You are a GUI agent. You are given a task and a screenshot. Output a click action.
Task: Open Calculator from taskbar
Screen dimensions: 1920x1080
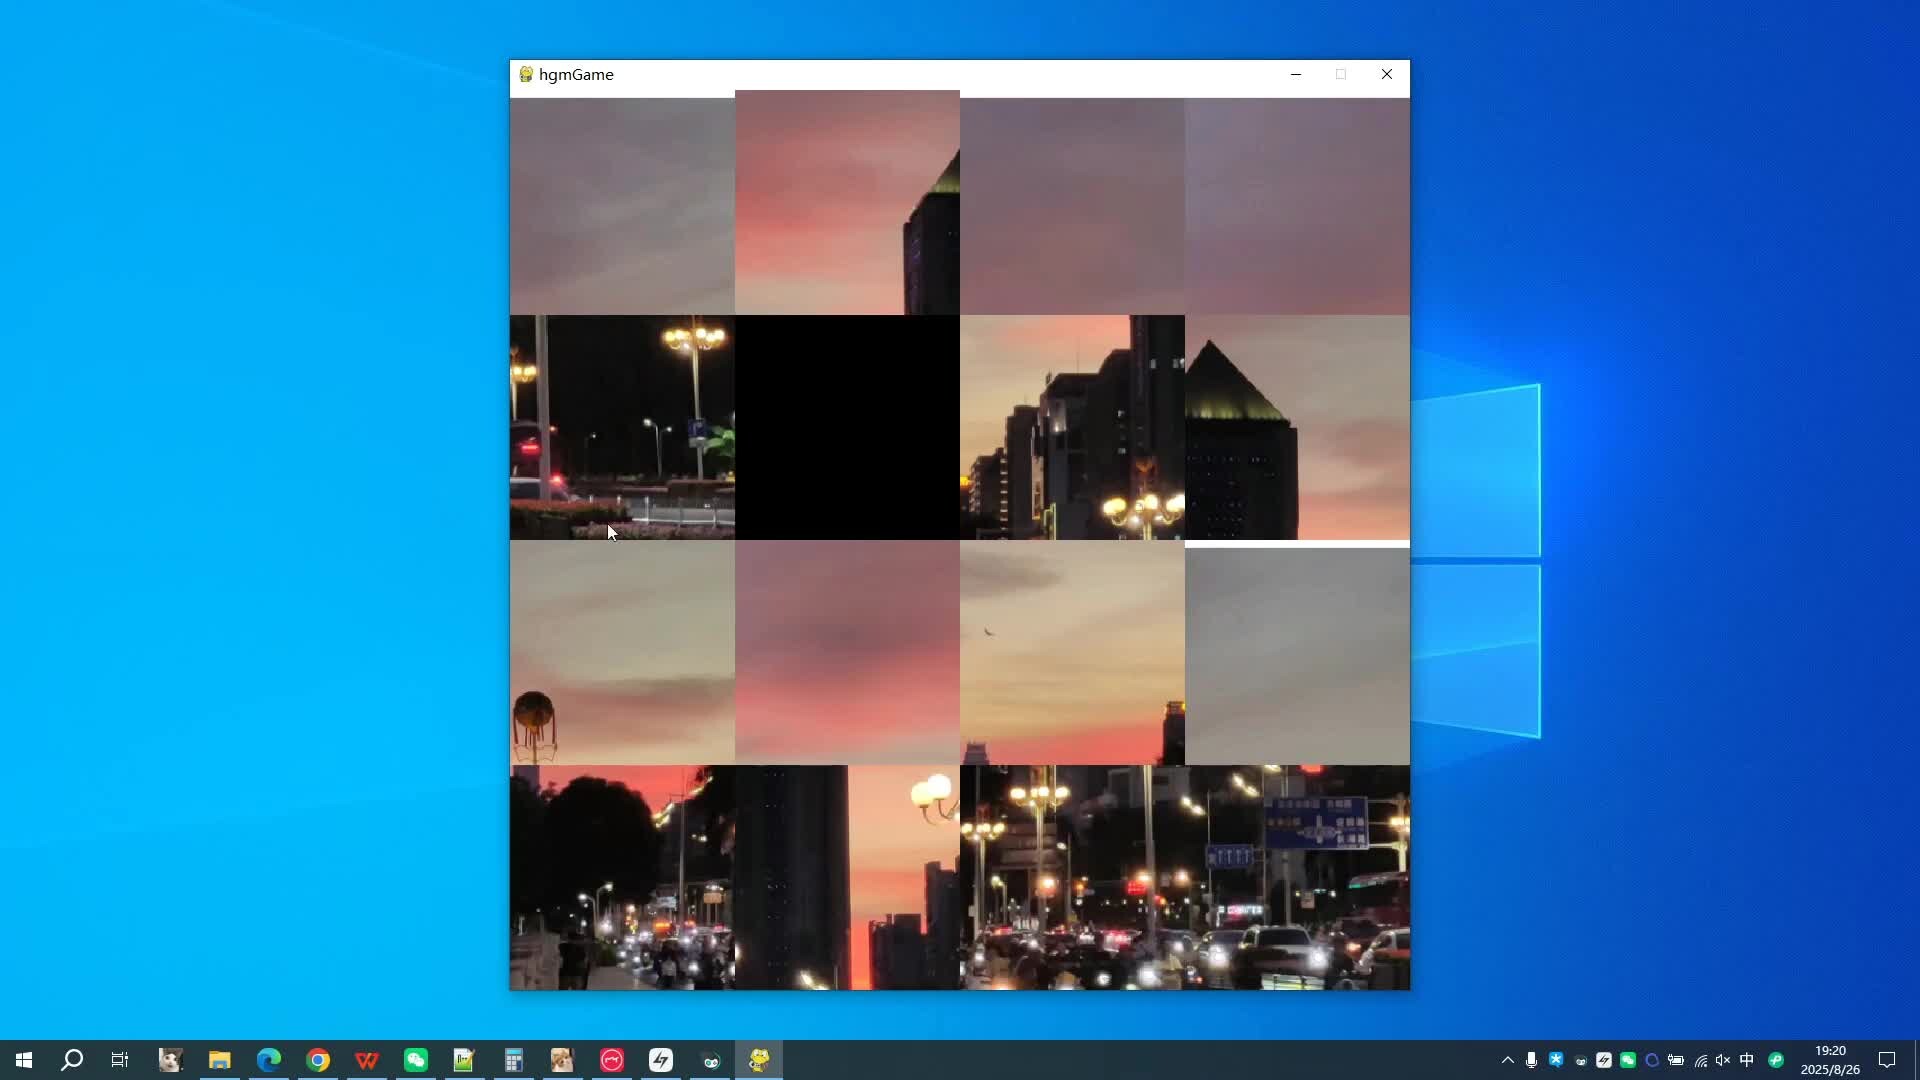pos(513,1060)
